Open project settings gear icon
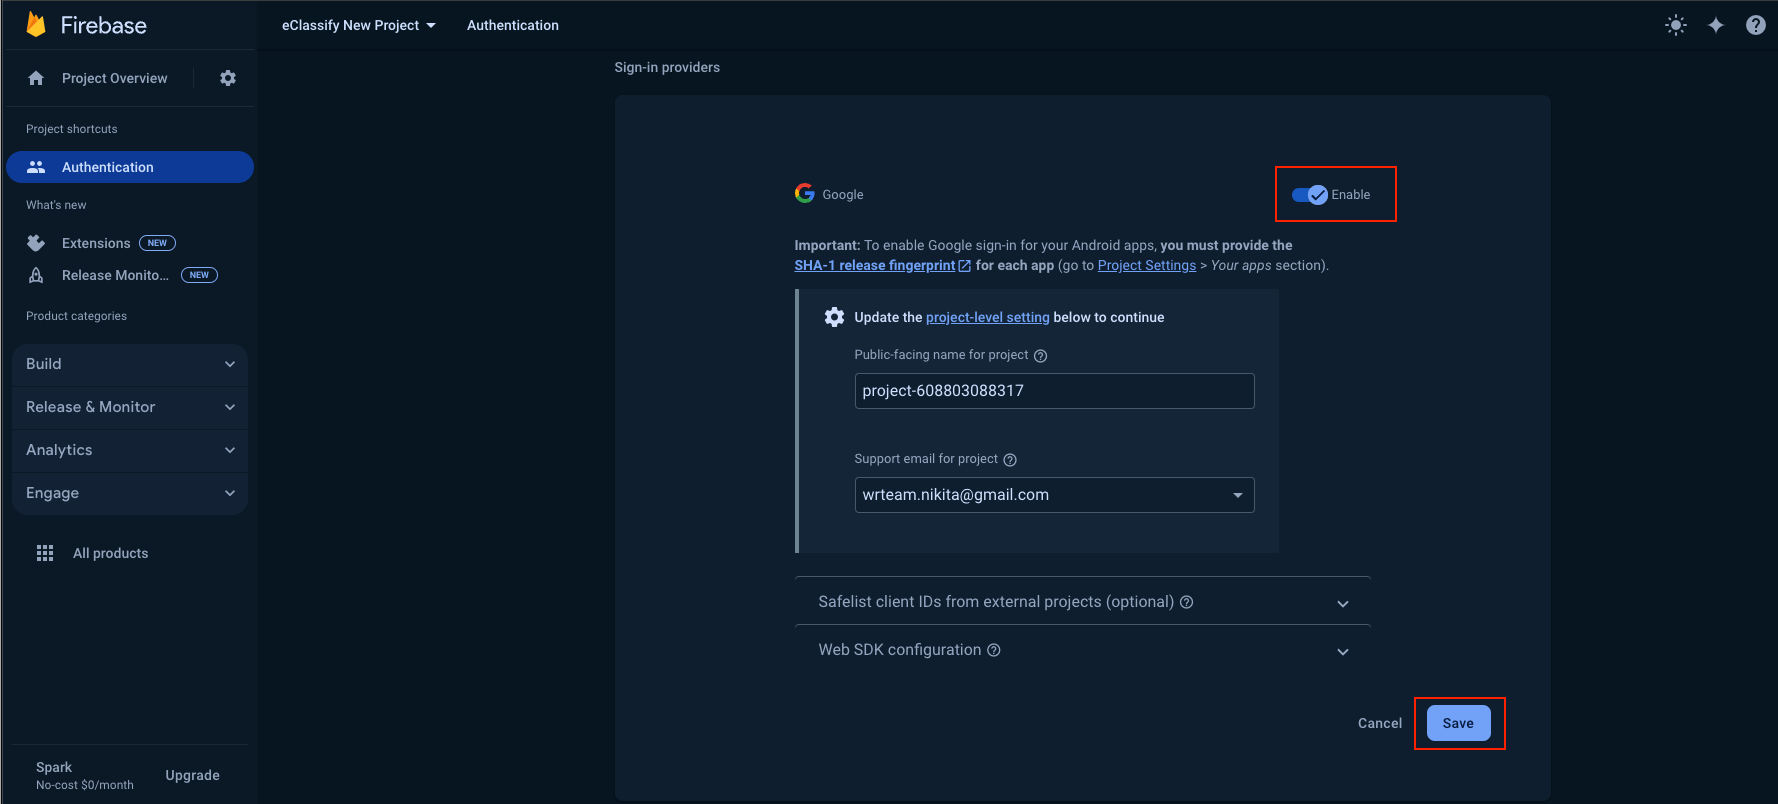 [x=228, y=78]
